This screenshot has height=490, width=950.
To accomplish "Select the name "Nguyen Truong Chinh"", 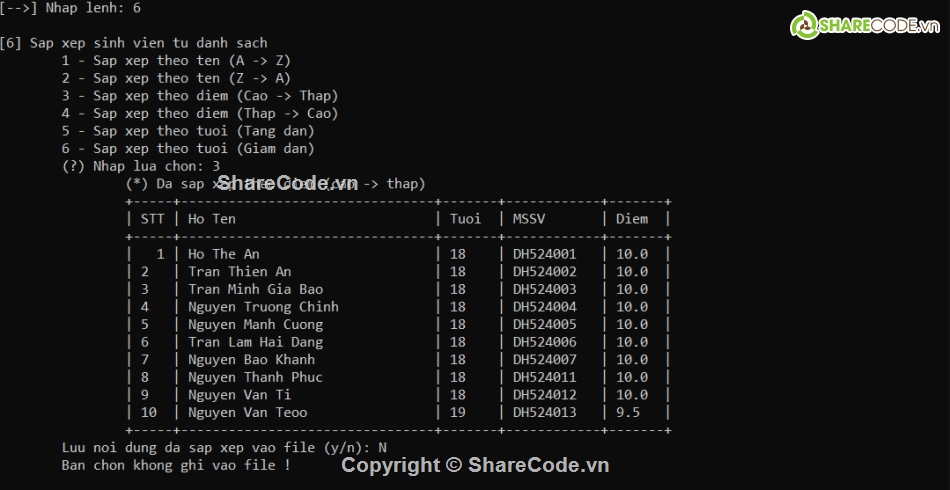I will 263,306.
